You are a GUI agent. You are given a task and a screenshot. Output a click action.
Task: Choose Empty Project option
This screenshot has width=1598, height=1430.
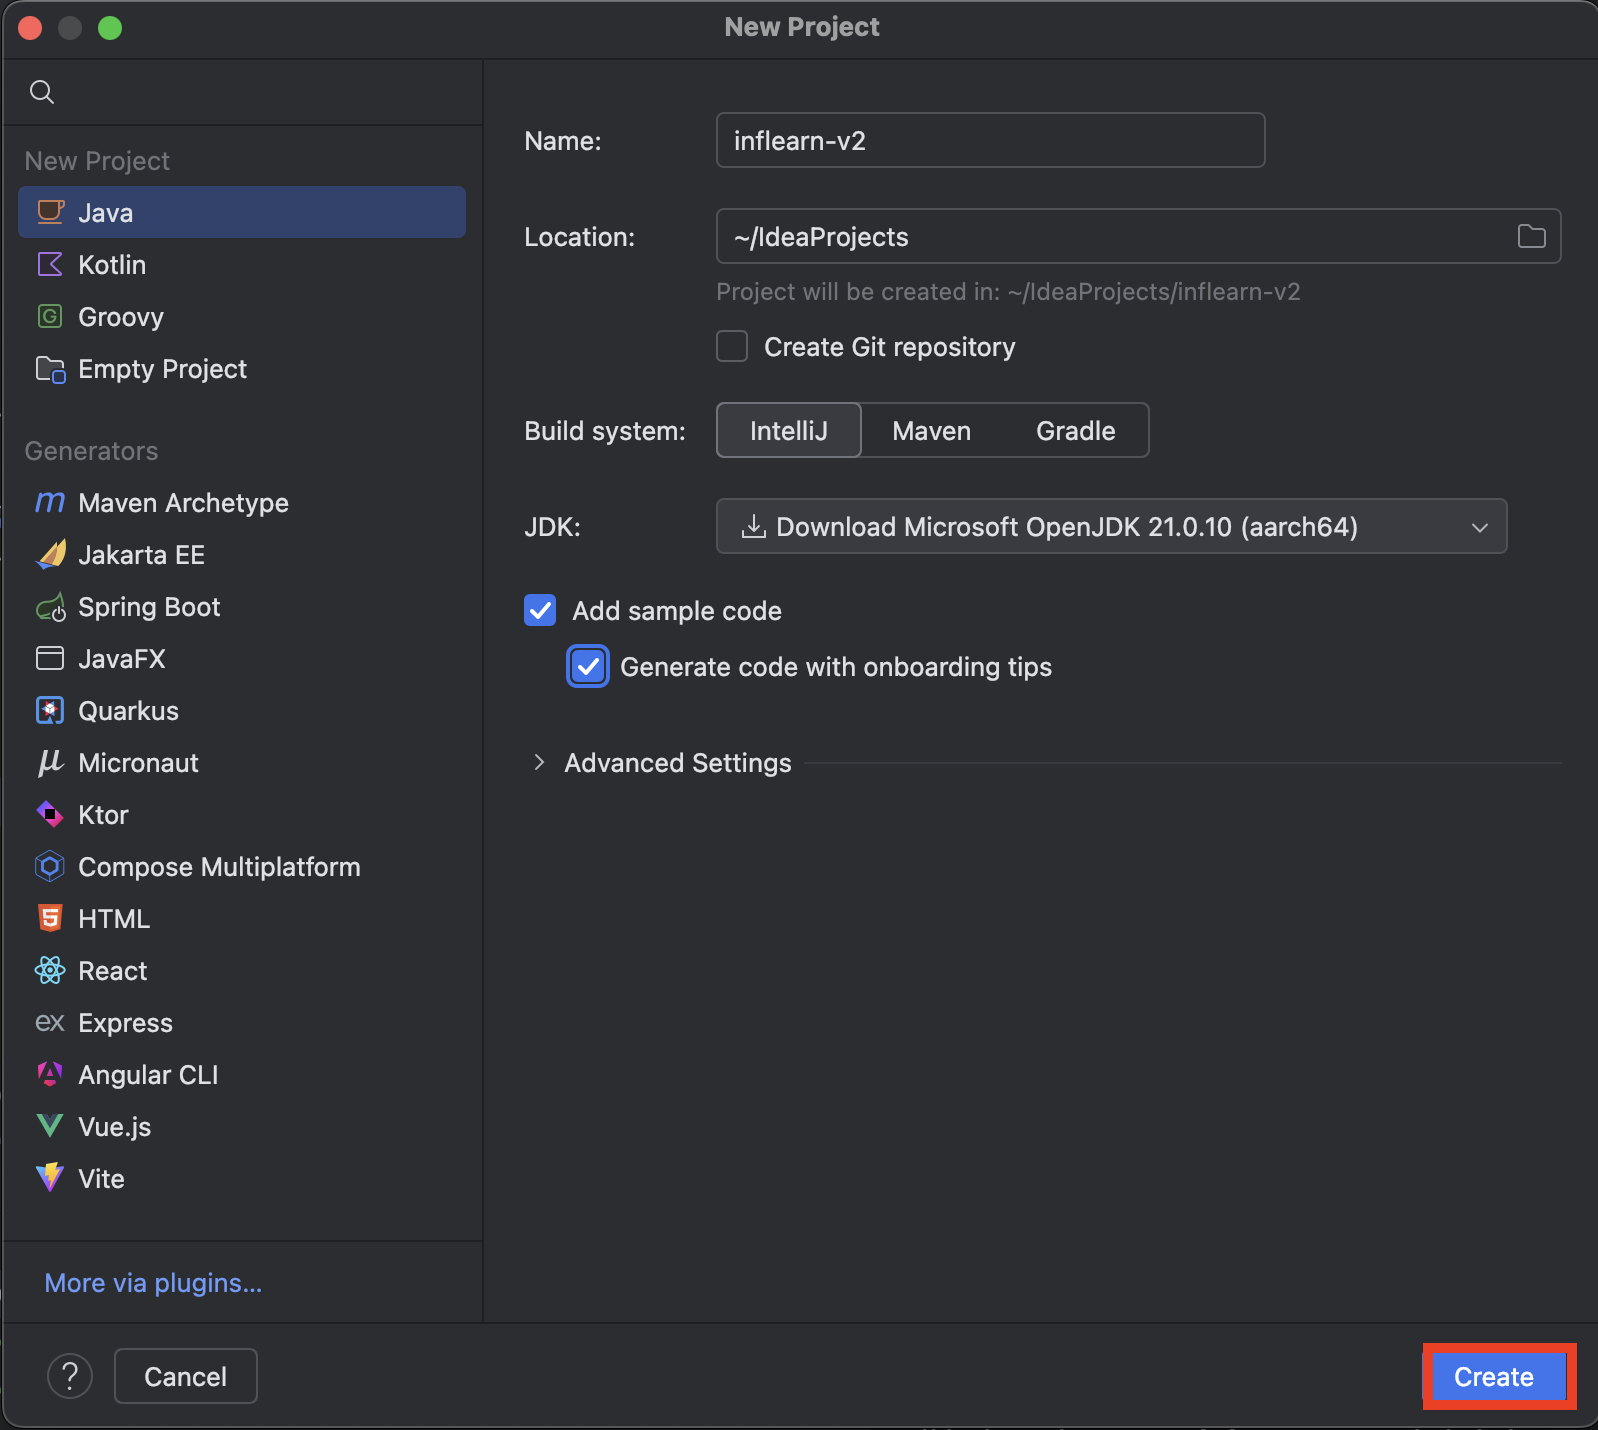[x=242, y=368]
